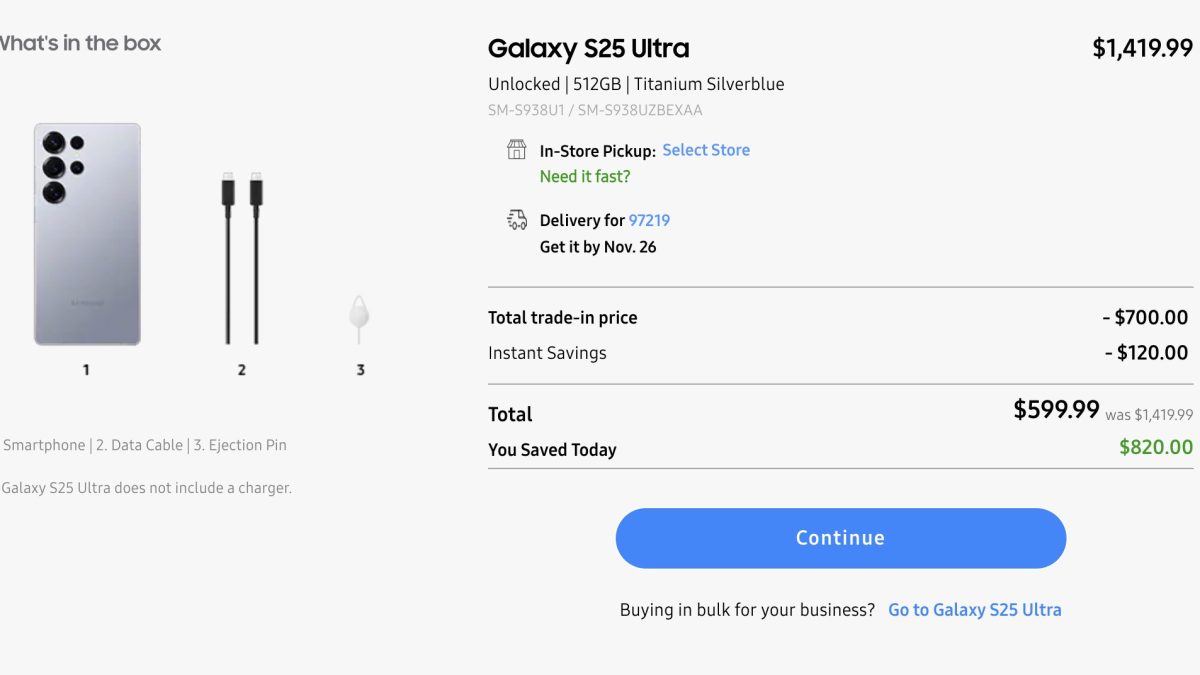Click the Instant Savings label

547,353
